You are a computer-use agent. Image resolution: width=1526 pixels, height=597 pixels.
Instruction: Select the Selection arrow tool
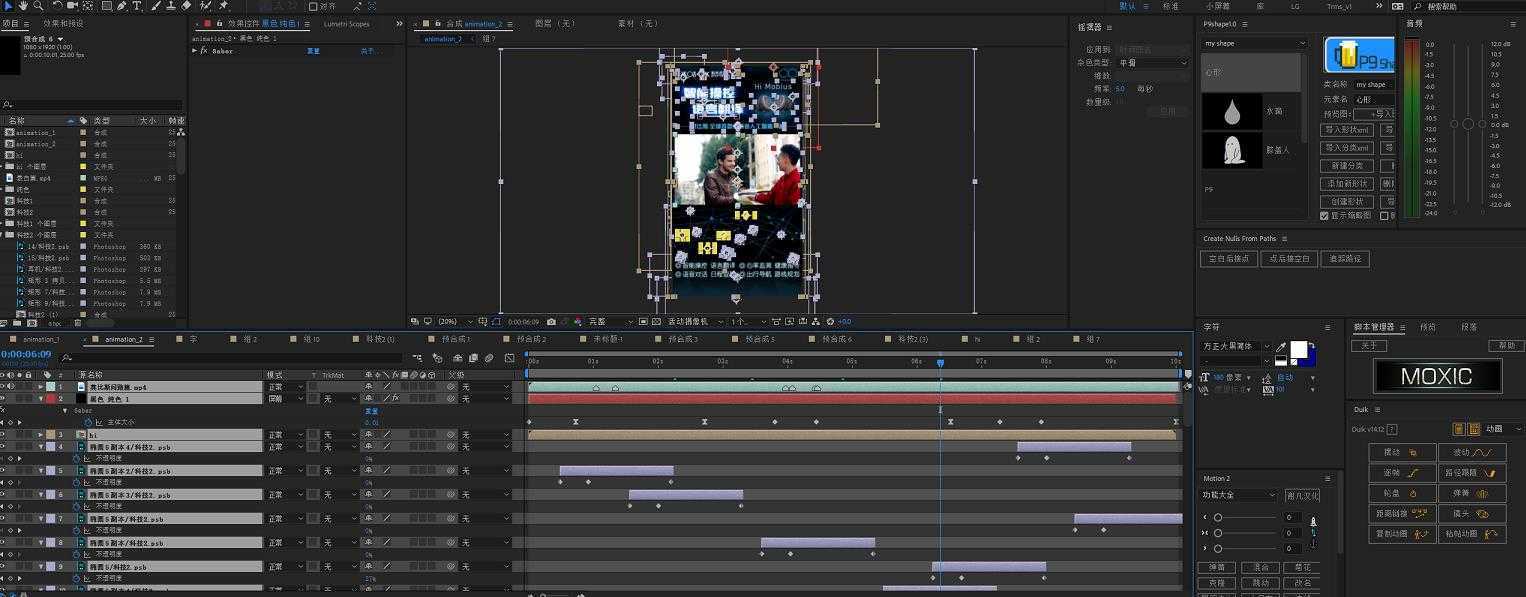click(7, 6)
